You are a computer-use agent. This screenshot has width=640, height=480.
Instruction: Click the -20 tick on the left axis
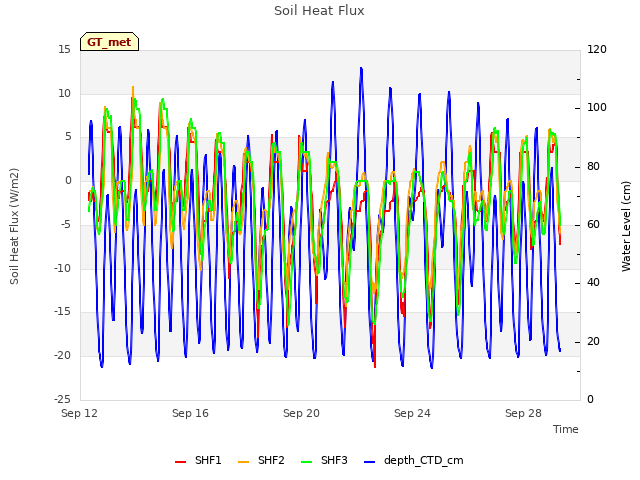pyautogui.click(x=63, y=356)
